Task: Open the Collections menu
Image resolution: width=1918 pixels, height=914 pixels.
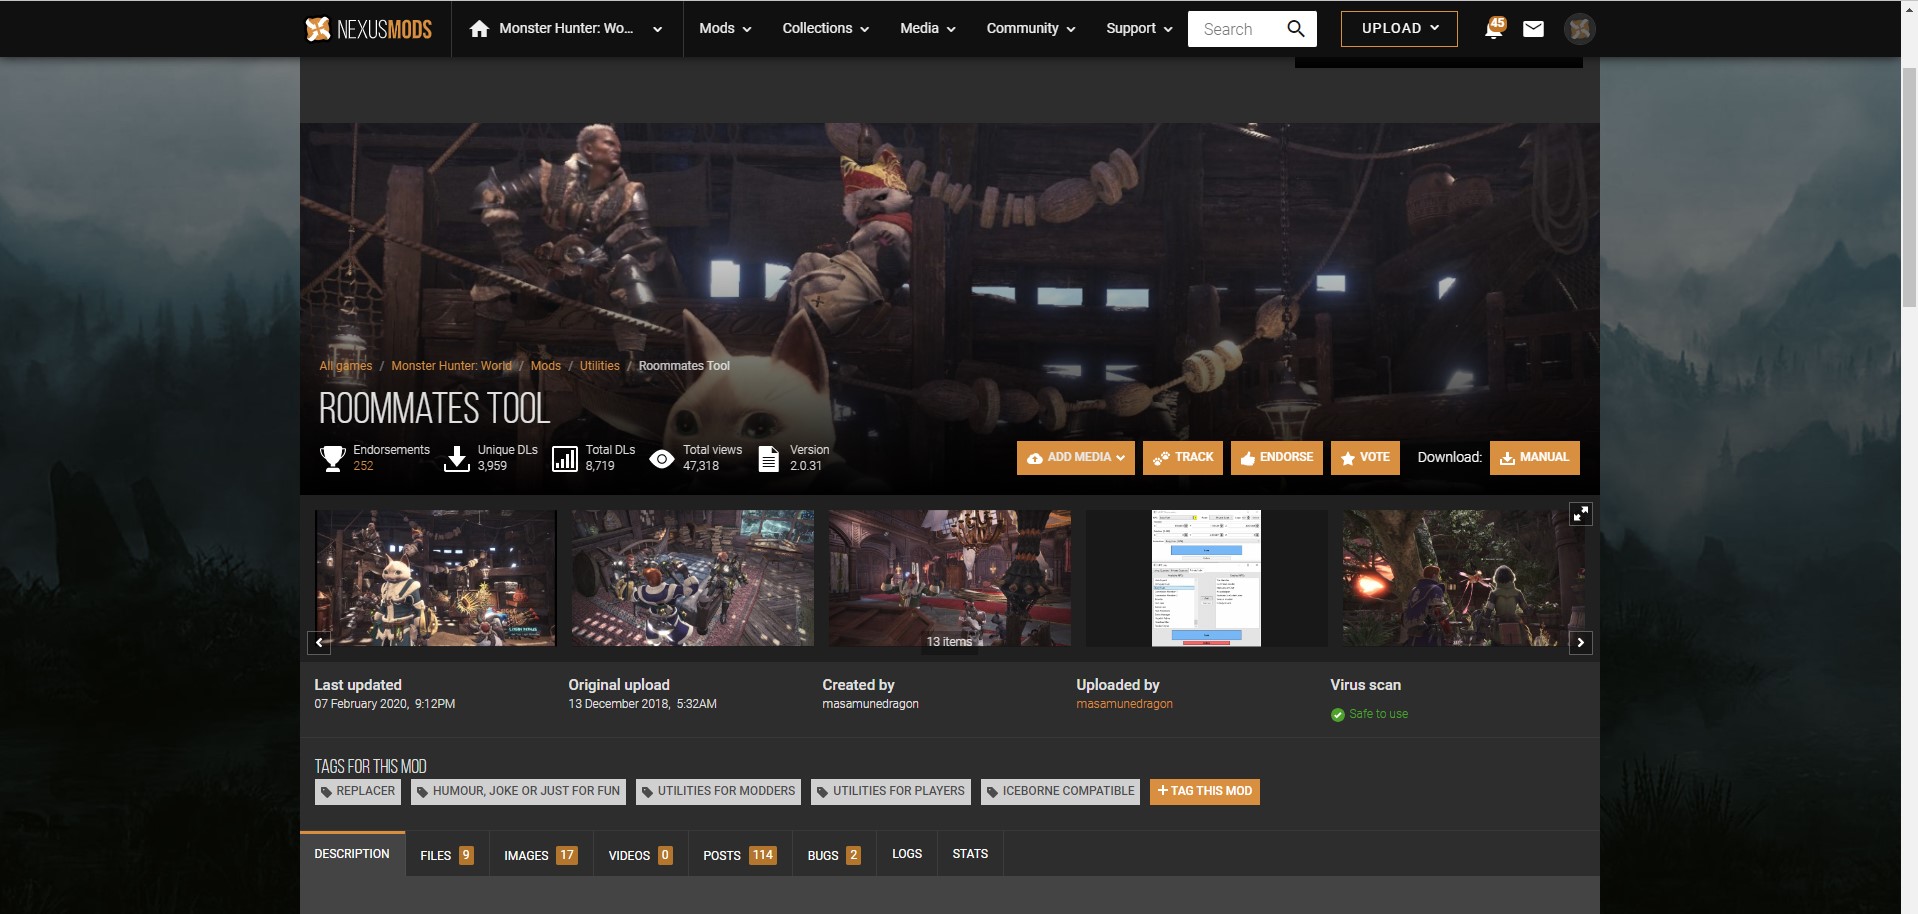Action: click(825, 29)
